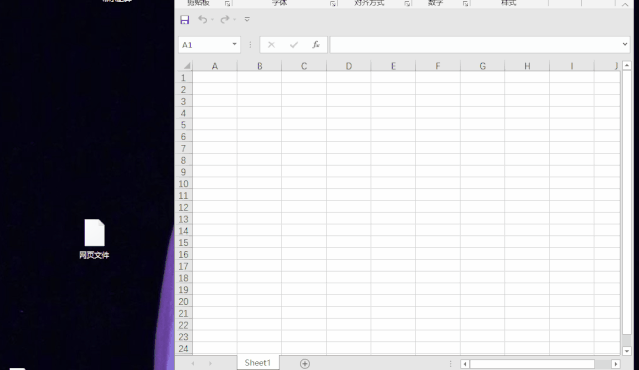
Task: Select all cells via corner triangle
Action: coord(187,66)
